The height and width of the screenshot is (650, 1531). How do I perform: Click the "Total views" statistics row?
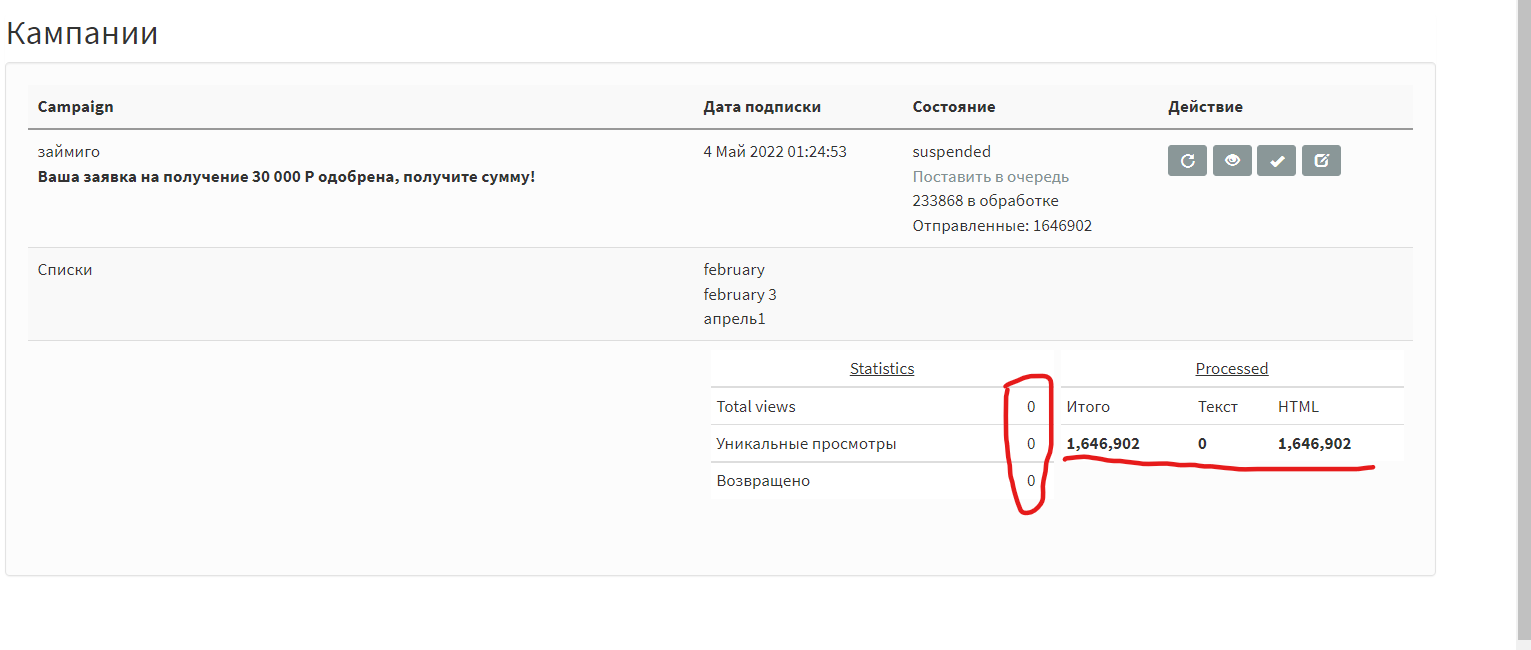[x=756, y=407]
